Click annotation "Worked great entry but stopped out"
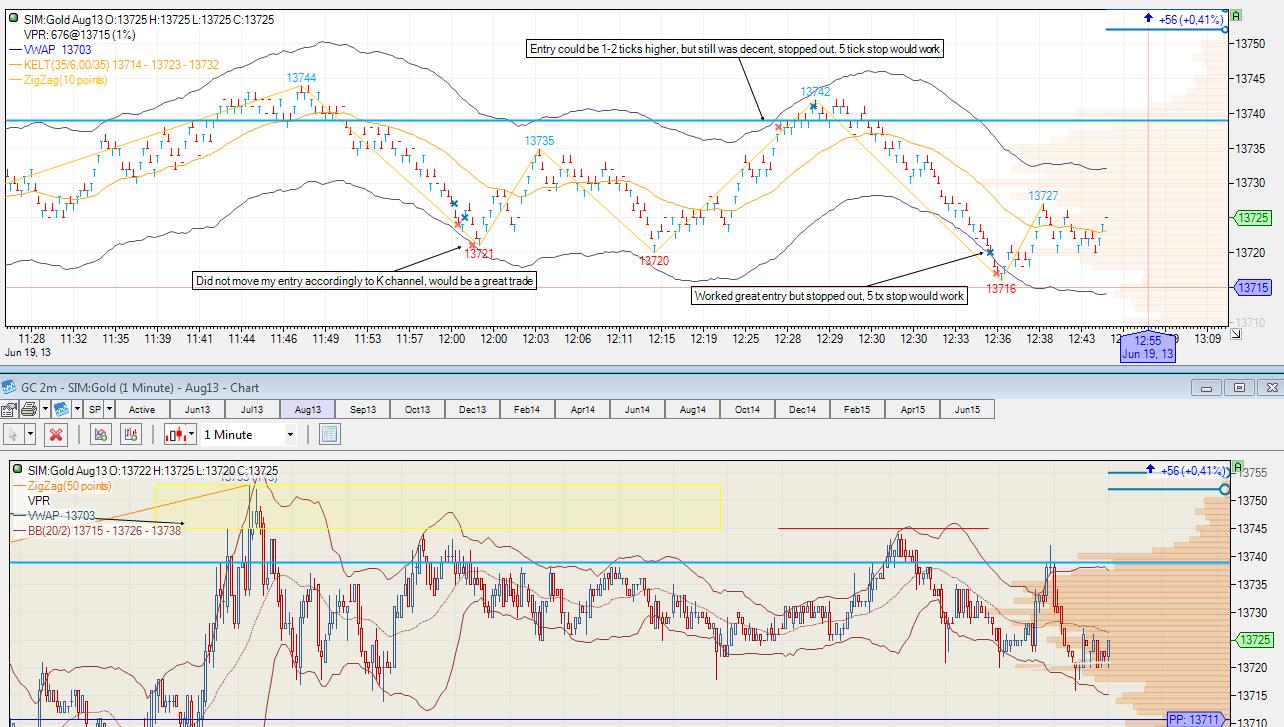 [830, 295]
